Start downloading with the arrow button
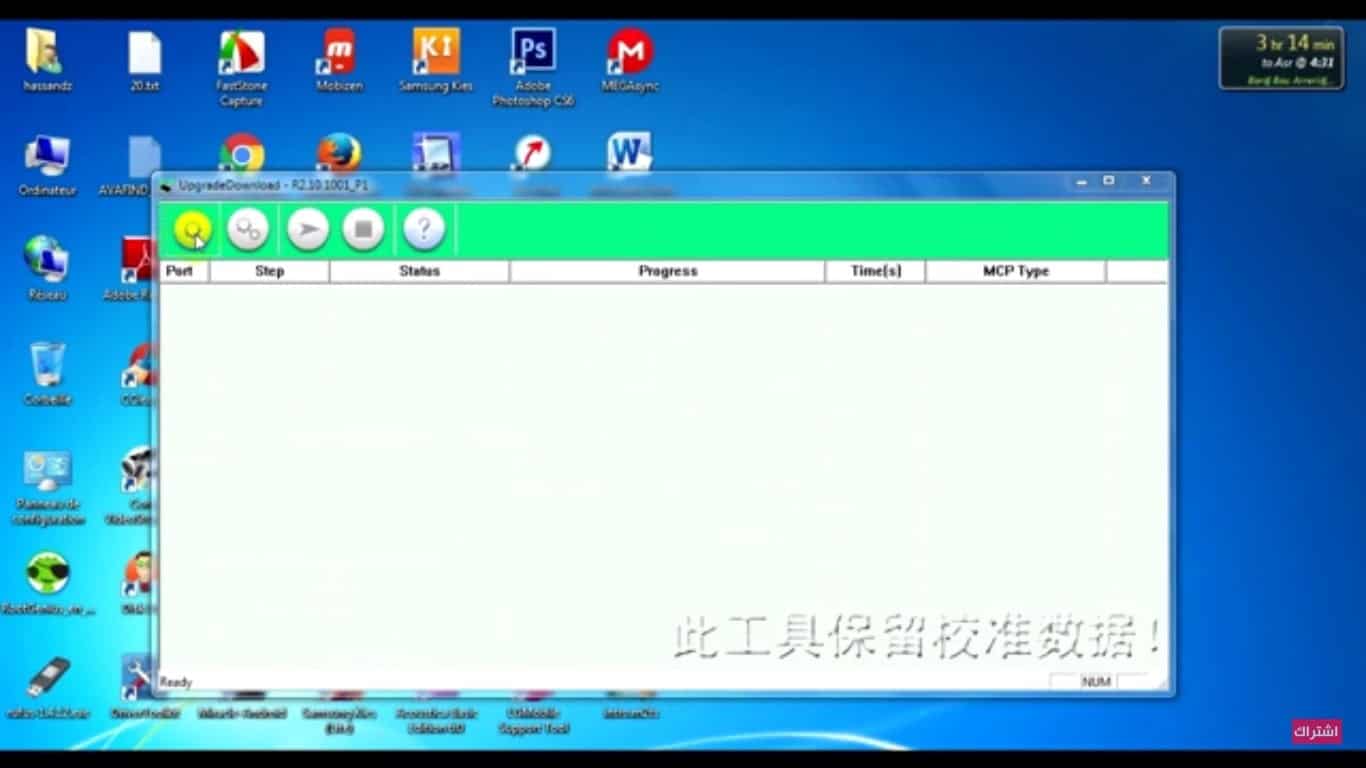The height and width of the screenshot is (768, 1366). pos(308,231)
